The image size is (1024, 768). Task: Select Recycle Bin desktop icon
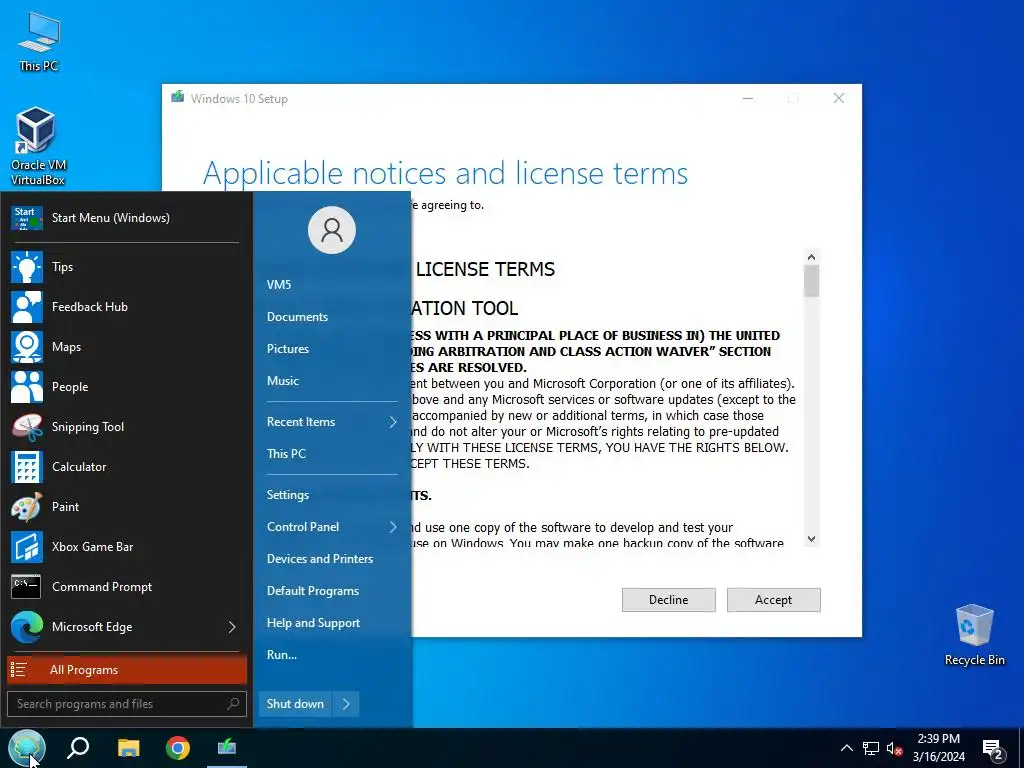tap(974, 635)
